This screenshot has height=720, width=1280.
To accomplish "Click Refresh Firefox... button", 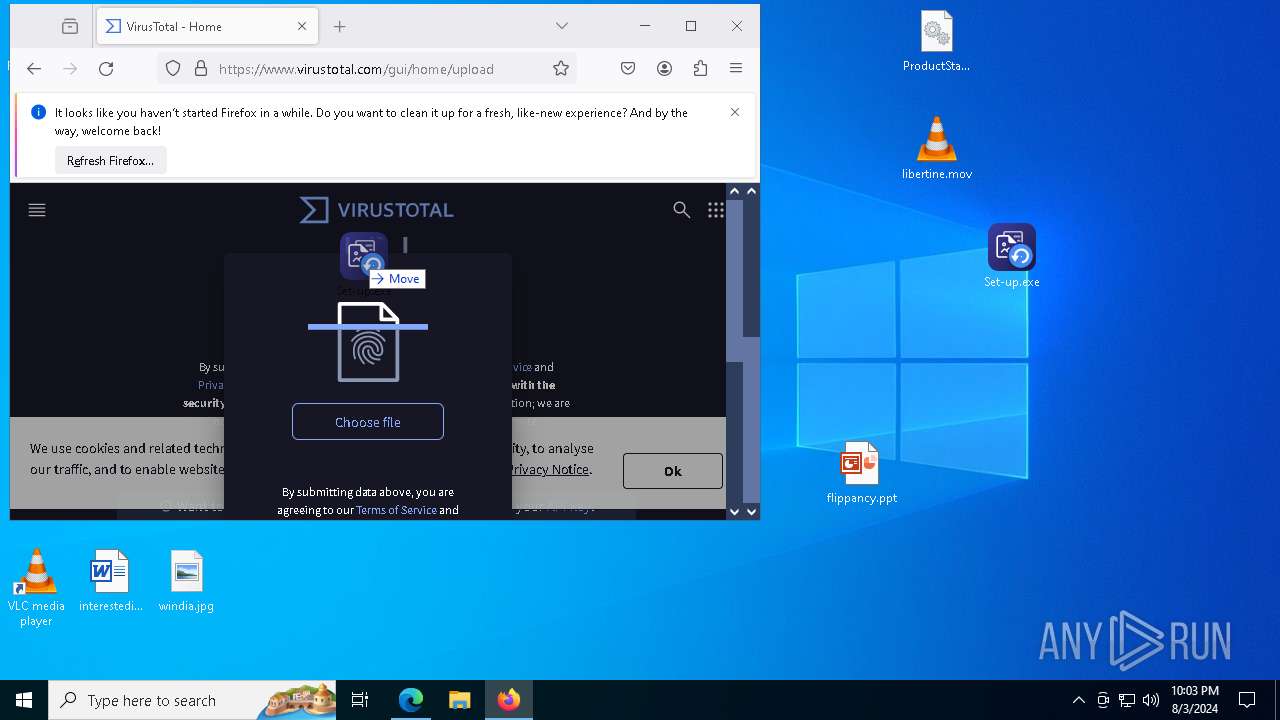I will coord(110,160).
